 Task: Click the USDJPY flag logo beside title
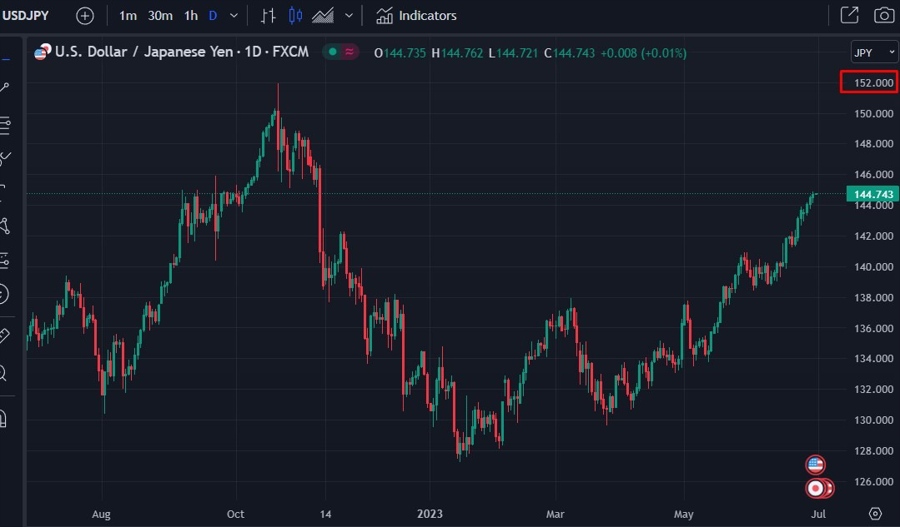(42, 52)
